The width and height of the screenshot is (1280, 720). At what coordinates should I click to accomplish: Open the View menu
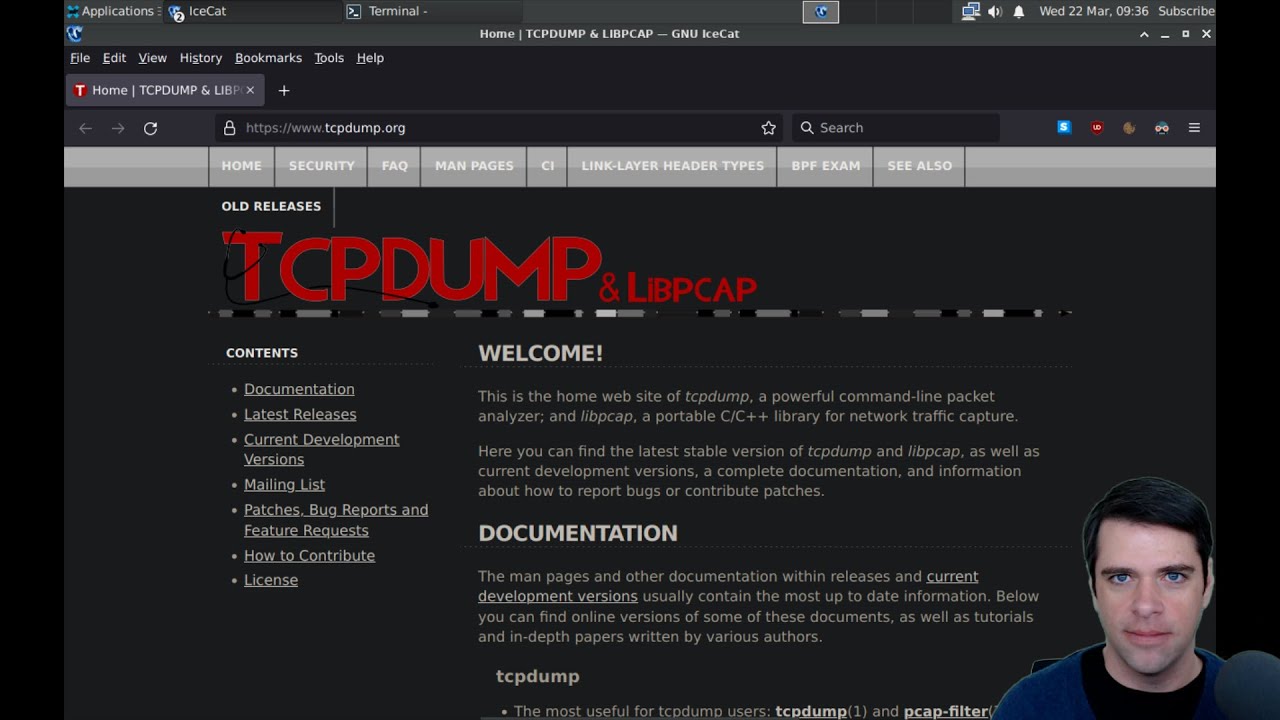(x=152, y=58)
